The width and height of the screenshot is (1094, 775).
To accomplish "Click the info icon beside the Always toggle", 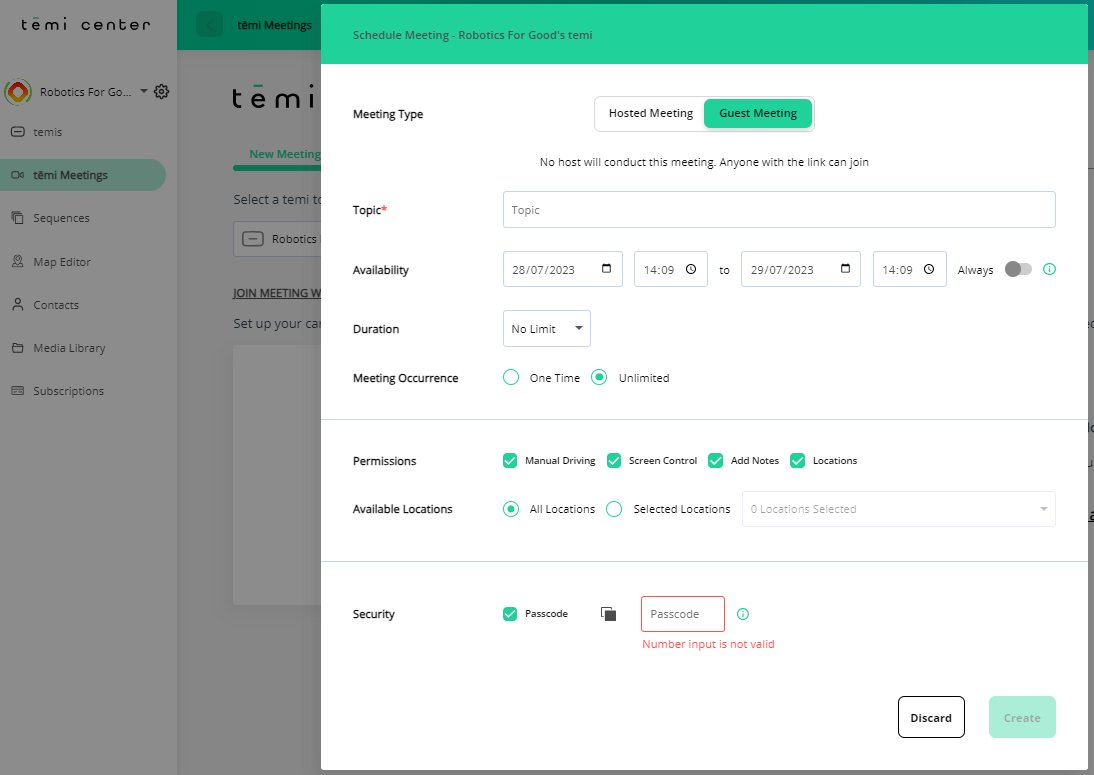I will (1048, 268).
